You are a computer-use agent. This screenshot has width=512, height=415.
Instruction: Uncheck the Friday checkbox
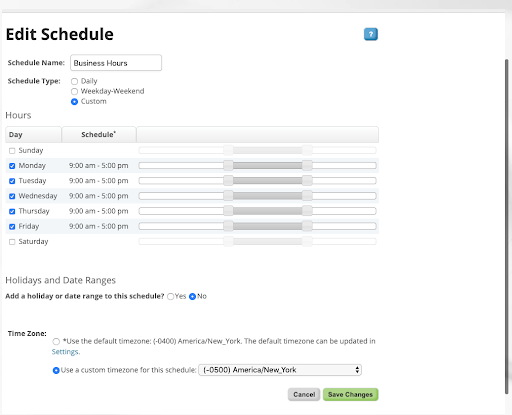pyautogui.click(x=12, y=226)
